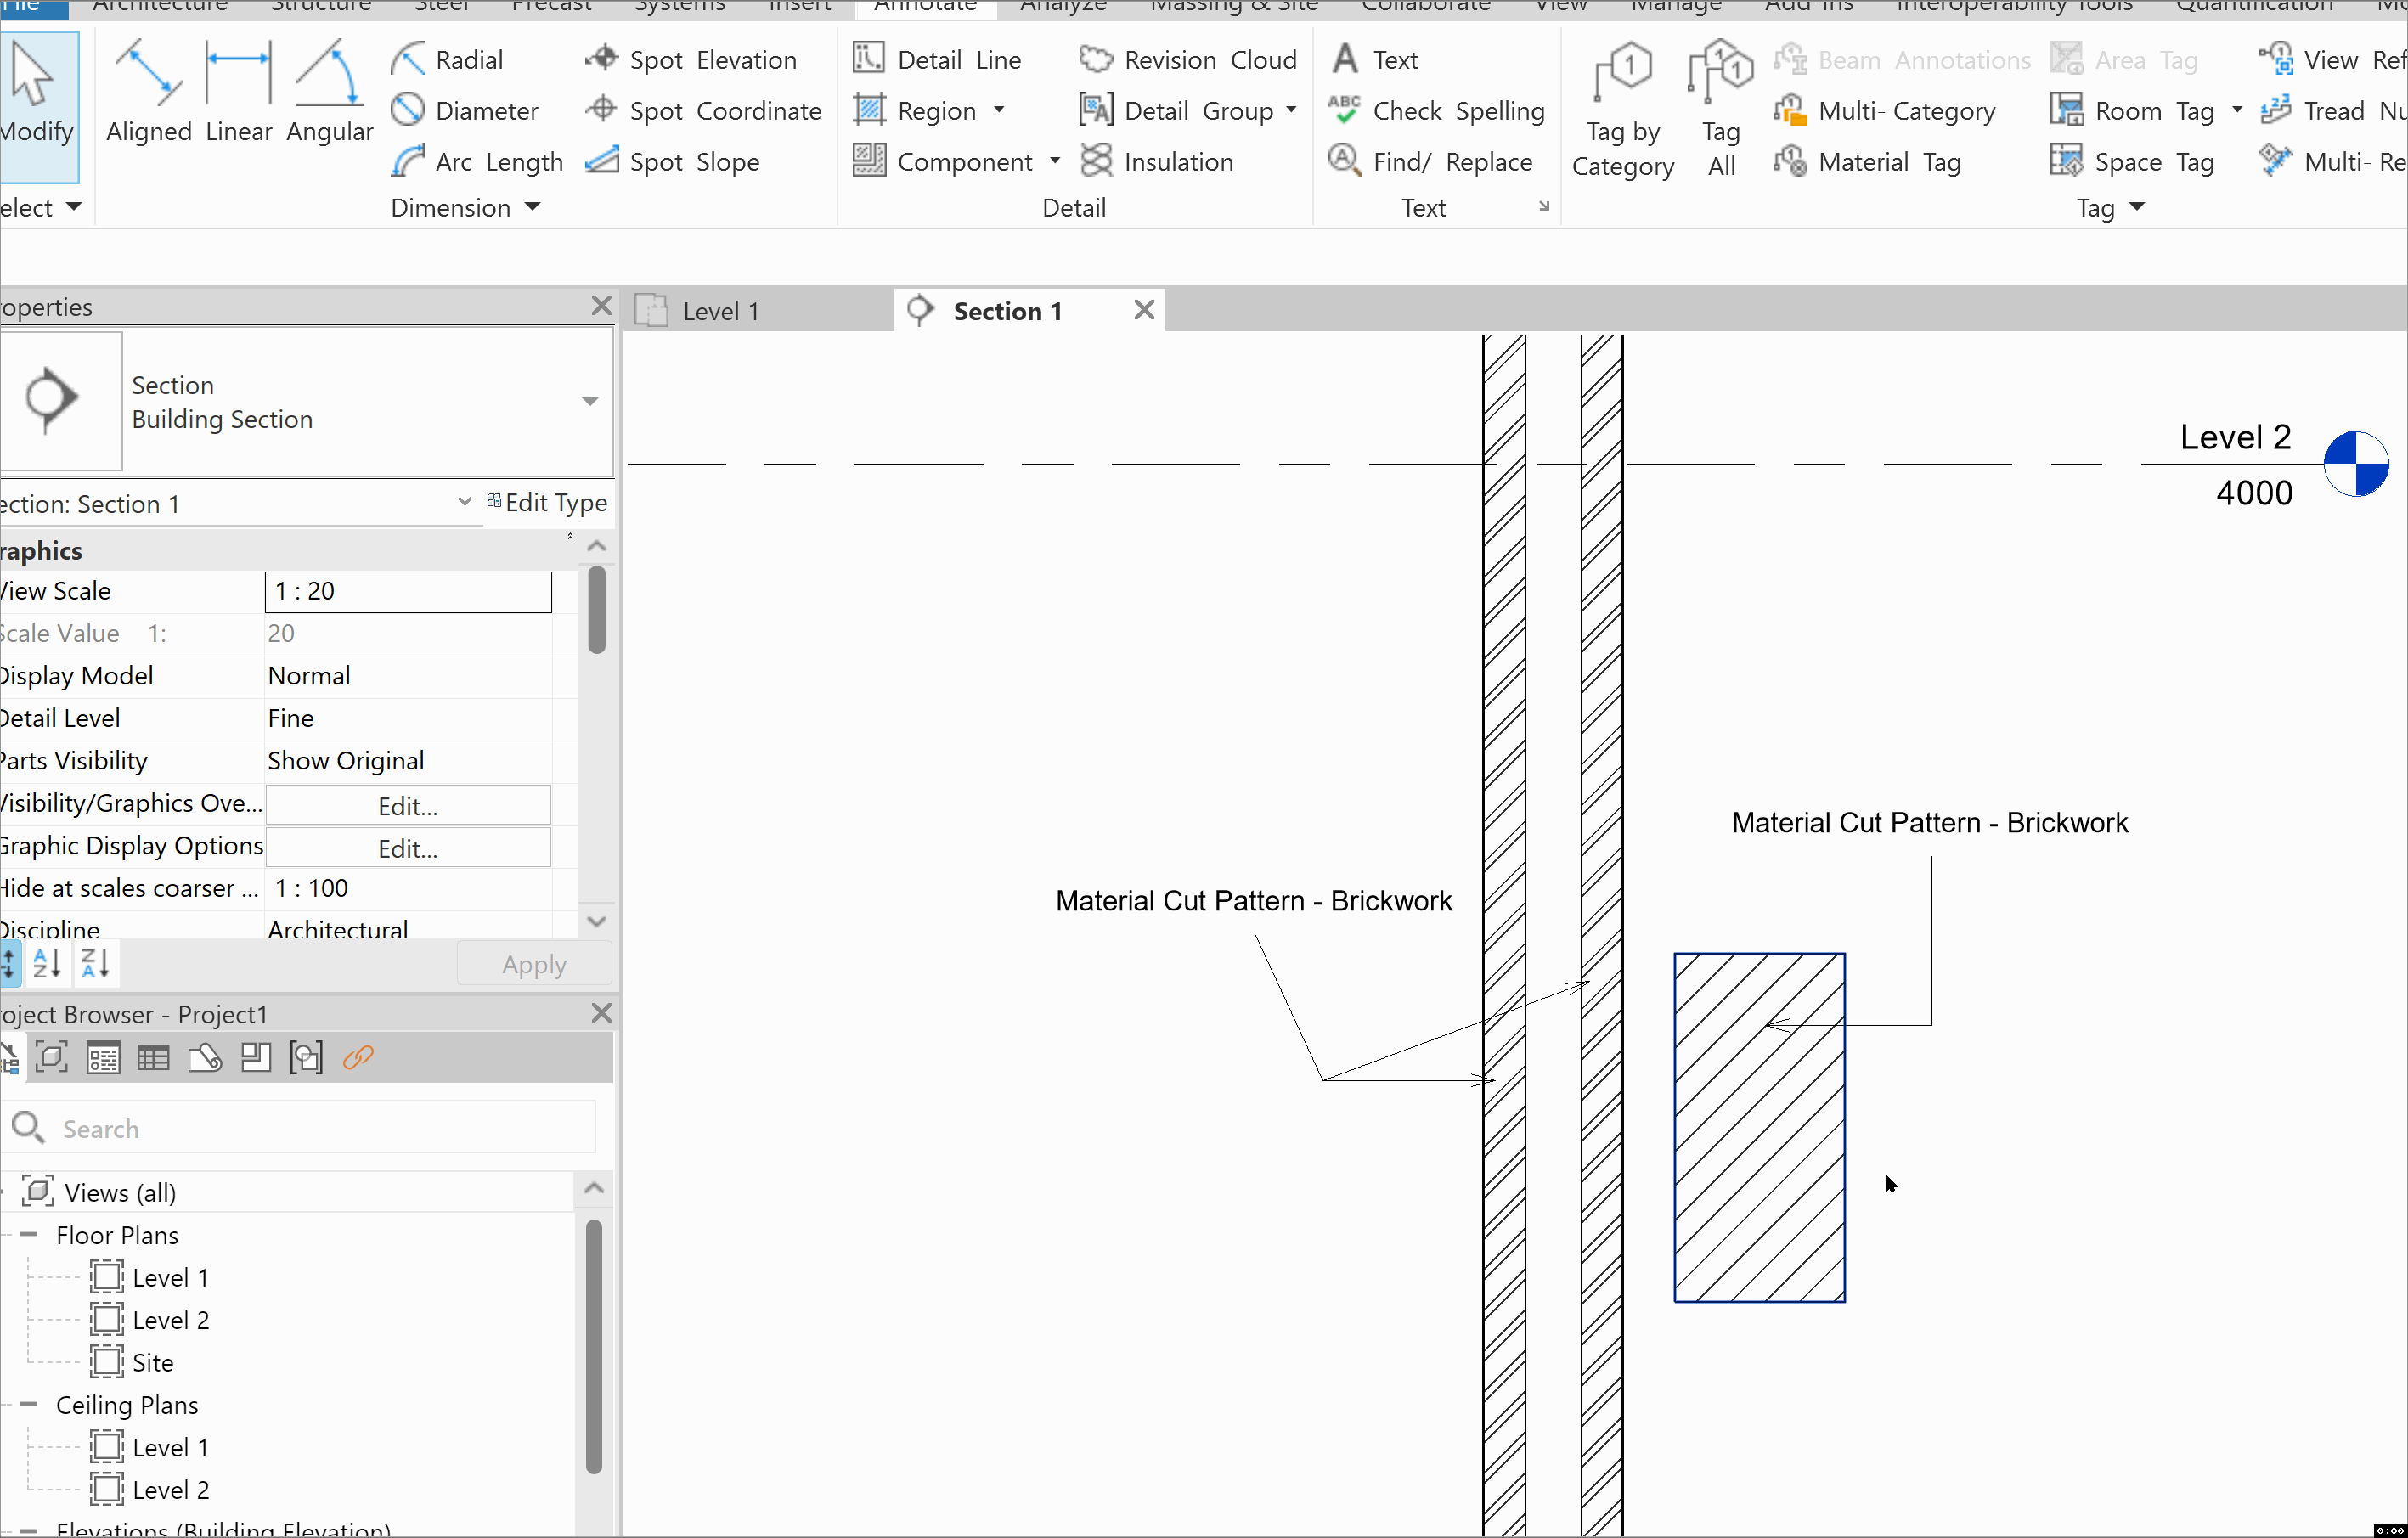Image resolution: width=2408 pixels, height=1538 pixels.
Task: Place a Spot Elevation
Action: pos(691,60)
